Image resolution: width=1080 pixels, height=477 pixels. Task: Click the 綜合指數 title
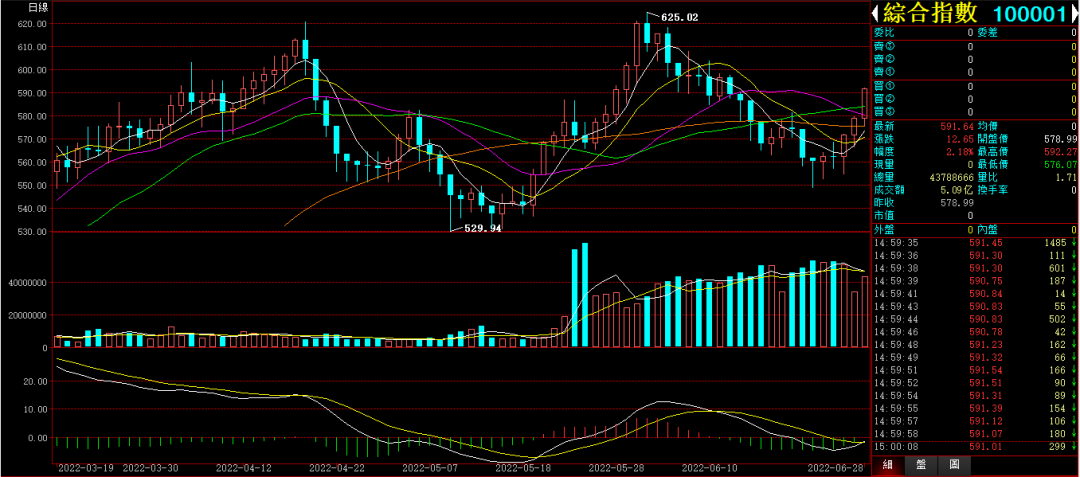coord(929,13)
